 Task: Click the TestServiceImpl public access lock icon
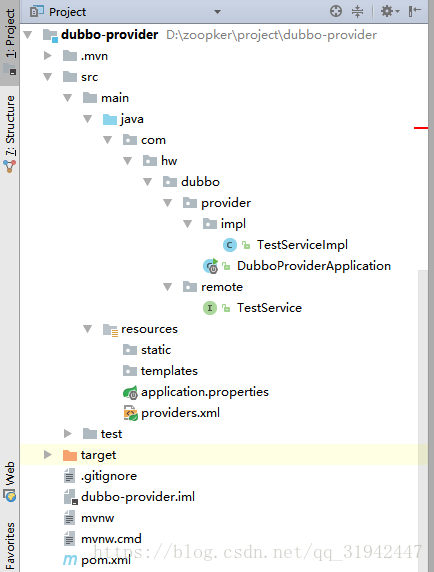pyautogui.click(x=246, y=245)
